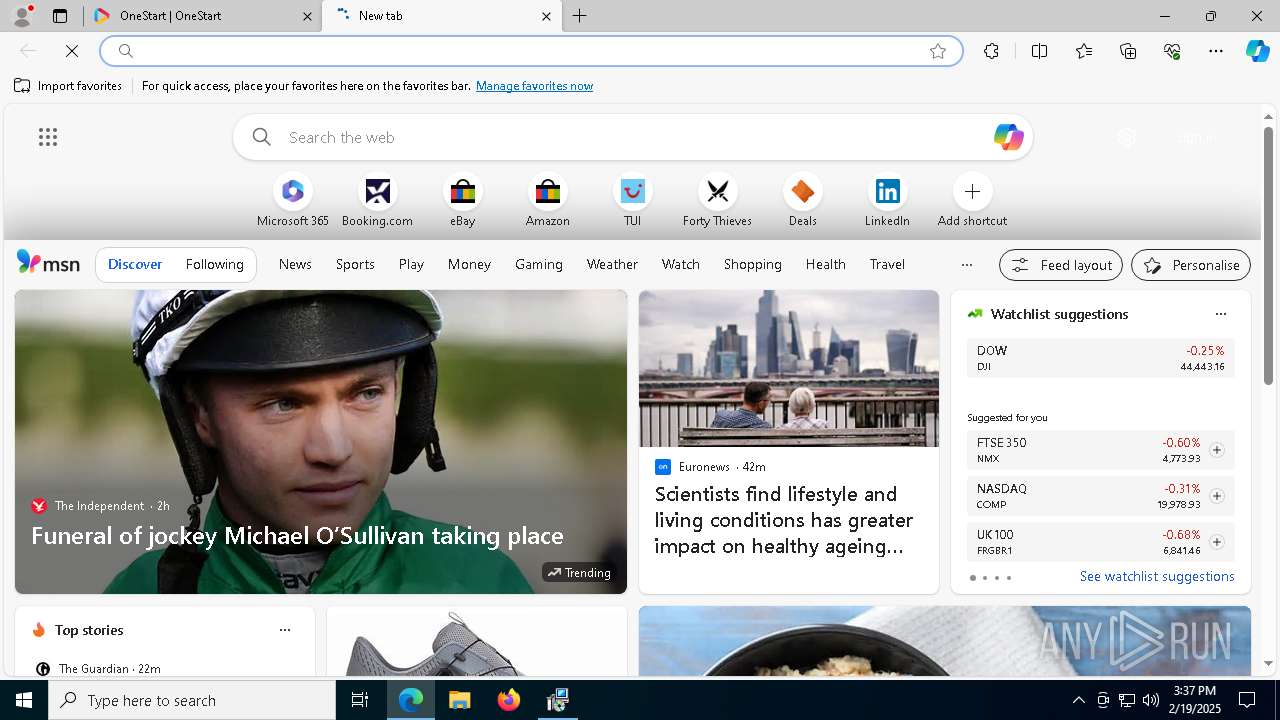Screen dimensions: 1280x720
Task: Open Watchlist suggestions options menu
Action: coord(1220,314)
